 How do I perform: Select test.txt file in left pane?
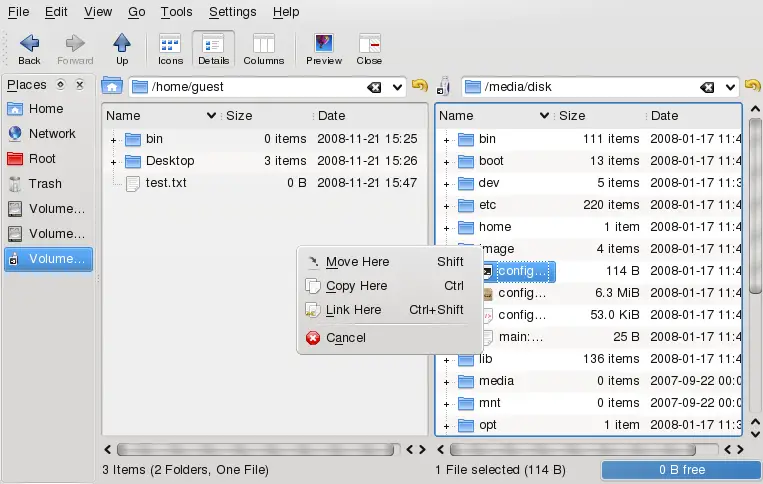click(x=166, y=183)
